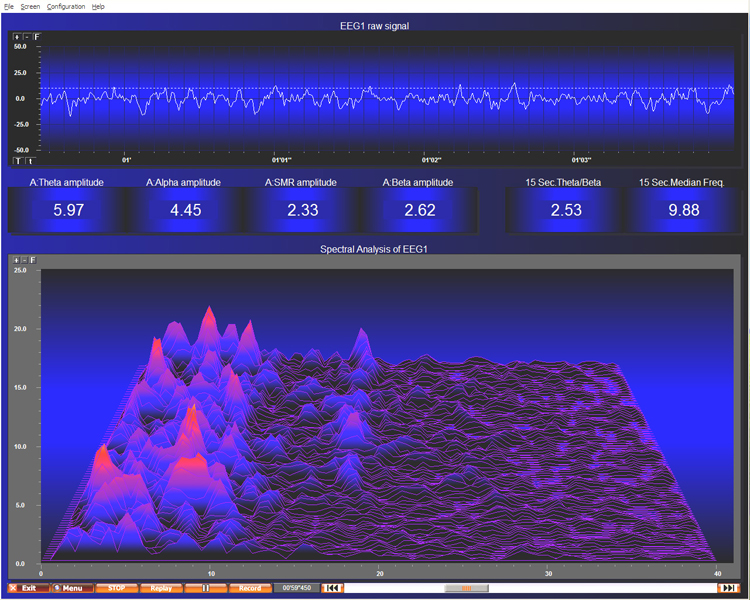Click the plus button on Spectral Analysis graph
Screen dimensions: 750x600
[17, 260]
